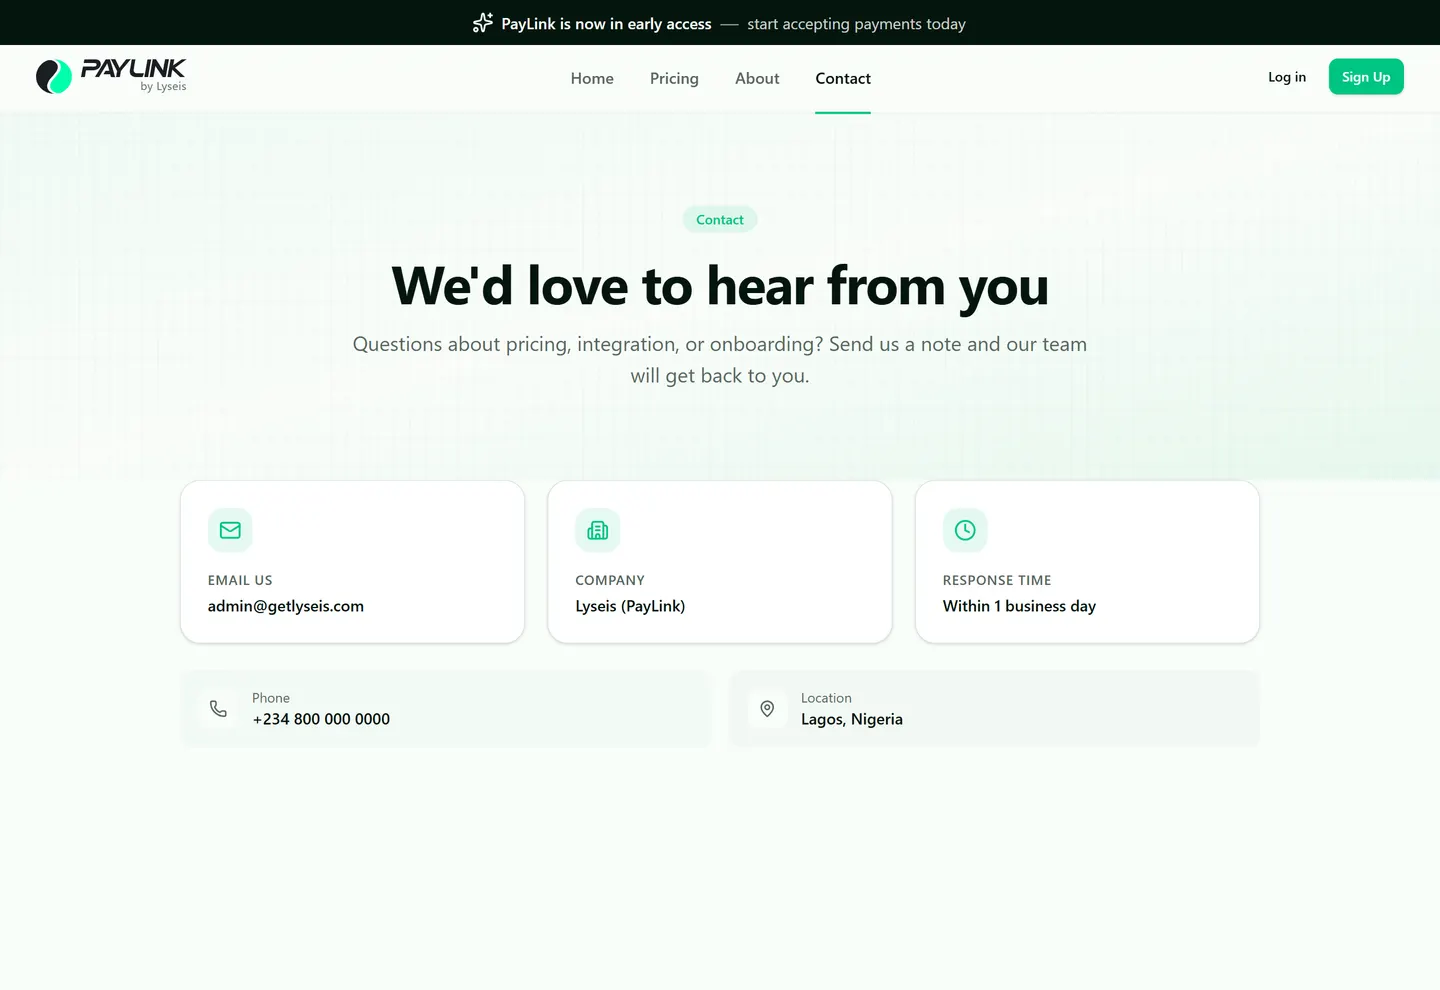Viewport: 1440px width, 990px height.
Task: Click the 'We'd love to hear from you' heading
Action: [720, 286]
